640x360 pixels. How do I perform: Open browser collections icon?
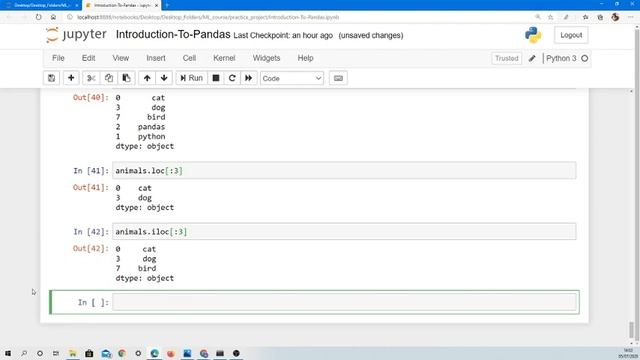600,17
